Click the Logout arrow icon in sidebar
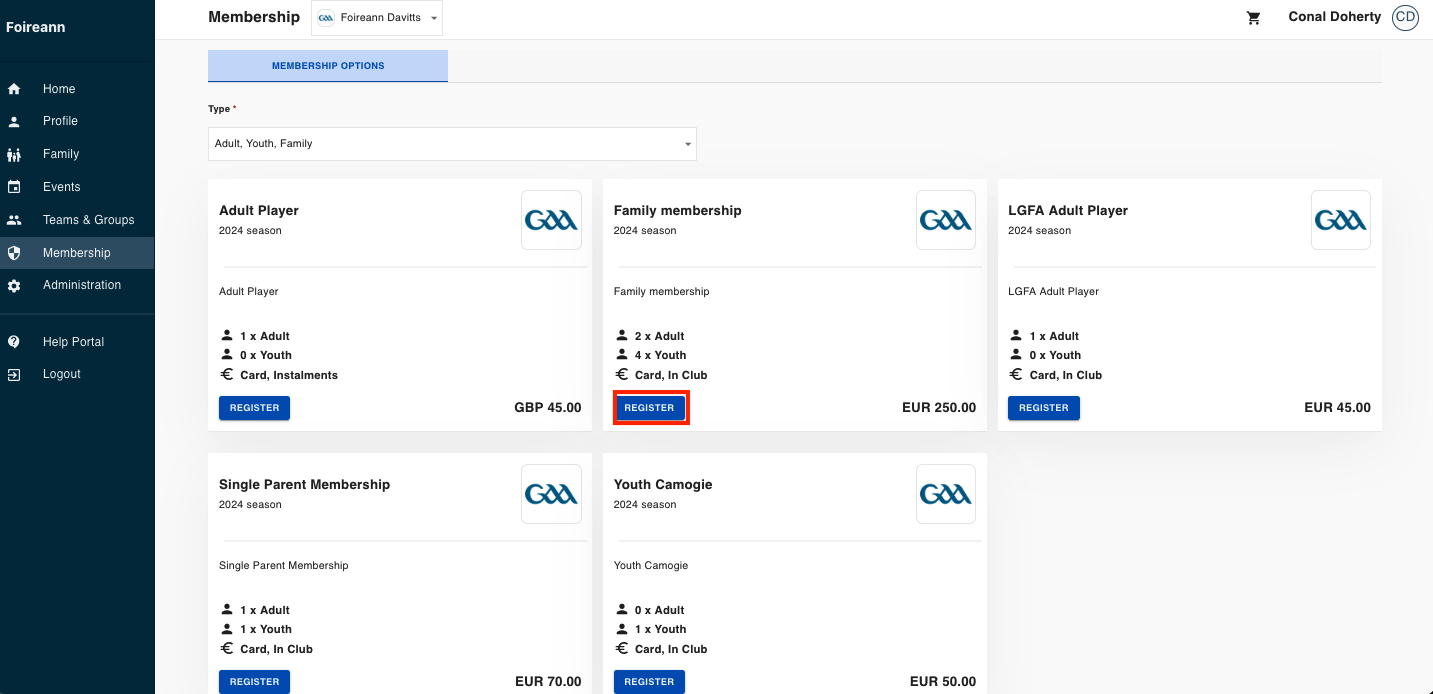1433x694 pixels. tap(14, 374)
